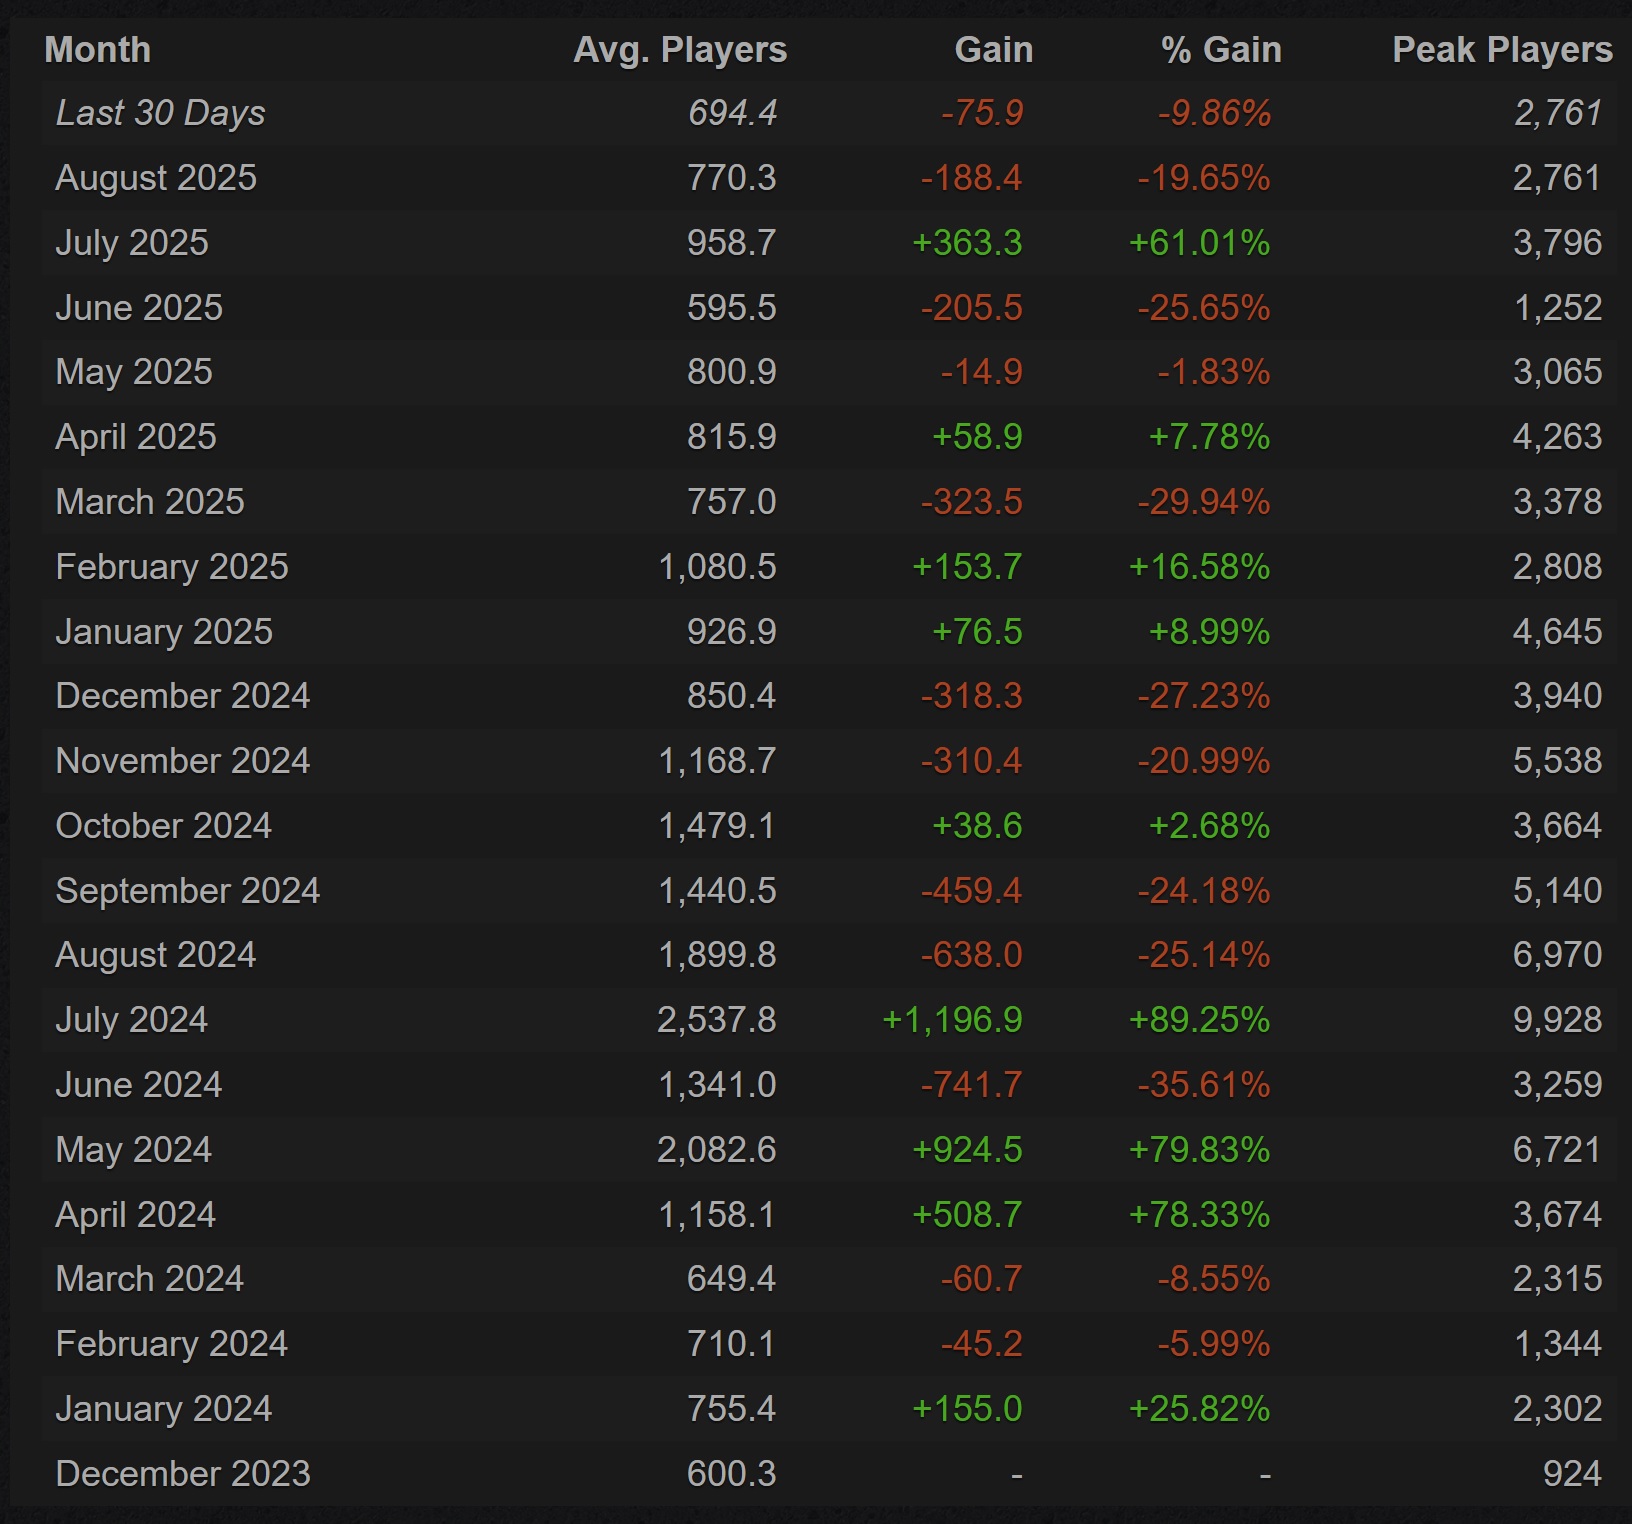Click the Avg. Players column header
The image size is (1632, 1524).
click(x=680, y=49)
